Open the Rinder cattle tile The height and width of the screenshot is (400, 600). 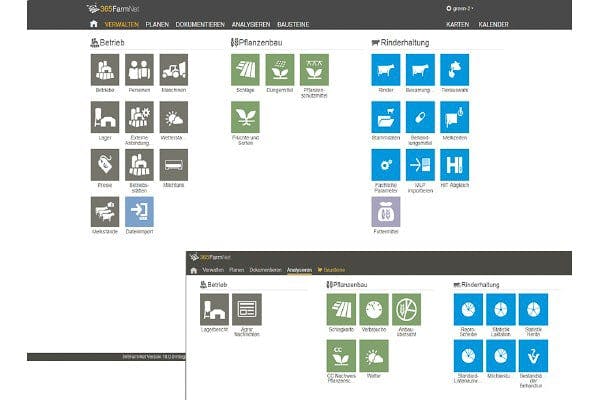click(x=386, y=70)
